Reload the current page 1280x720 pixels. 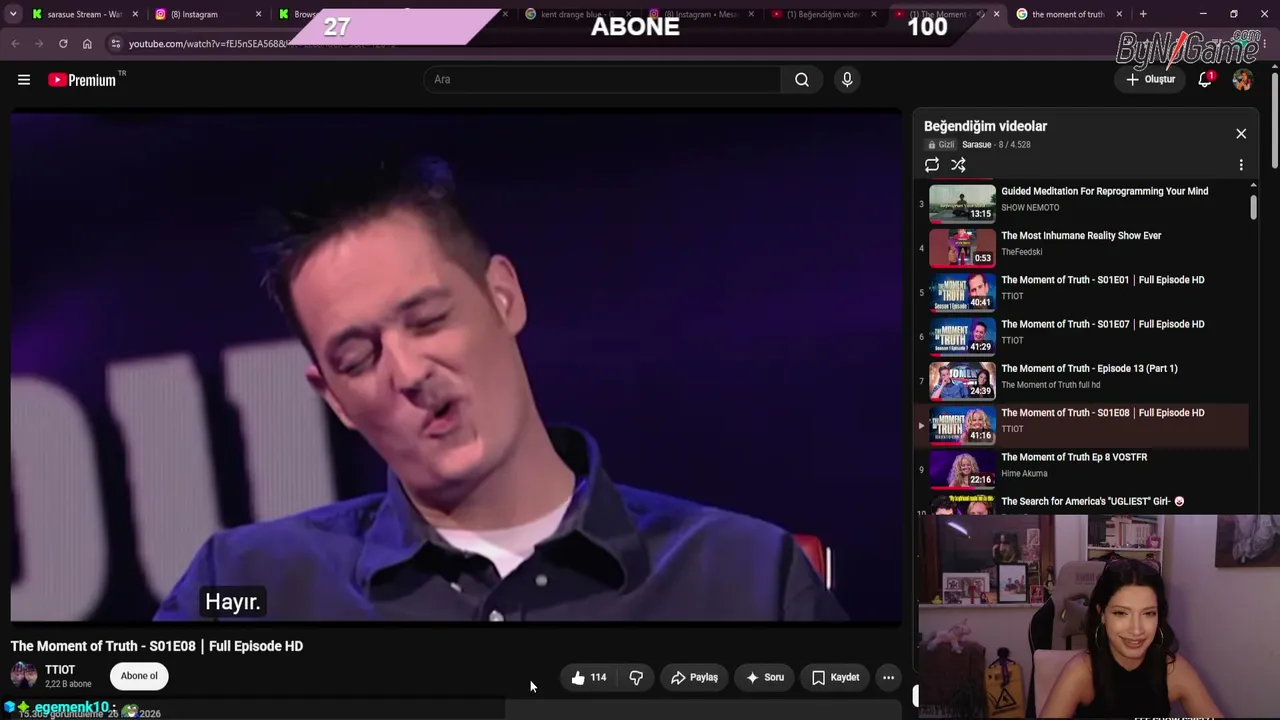(x=63, y=44)
